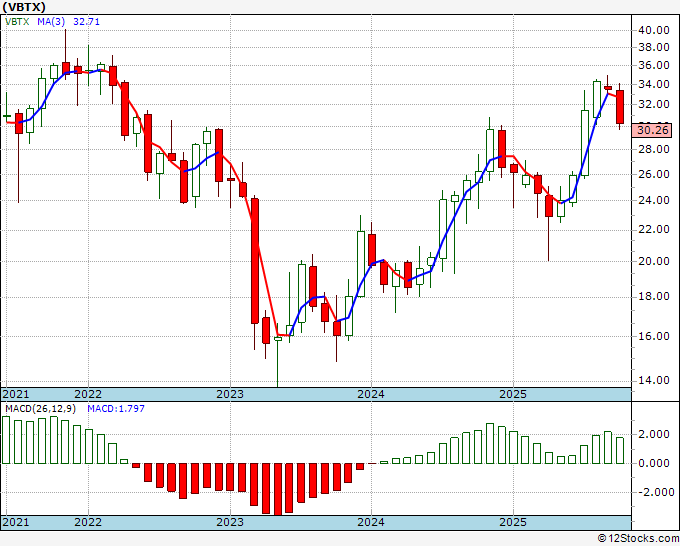Click the 34.00 price axis label
The width and height of the screenshot is (680, 546).
click(654, 84)
